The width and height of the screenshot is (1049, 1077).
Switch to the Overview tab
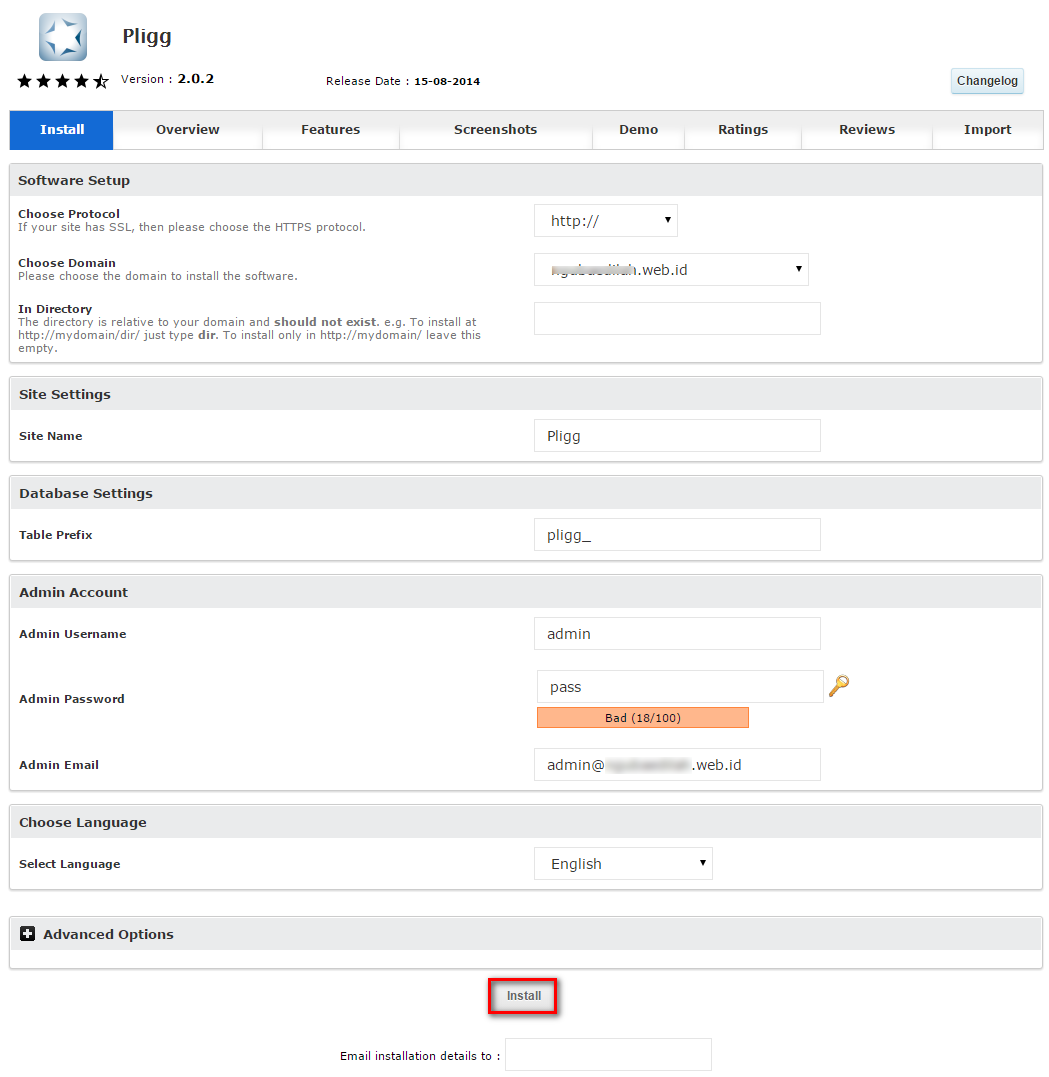pos(187,130)
